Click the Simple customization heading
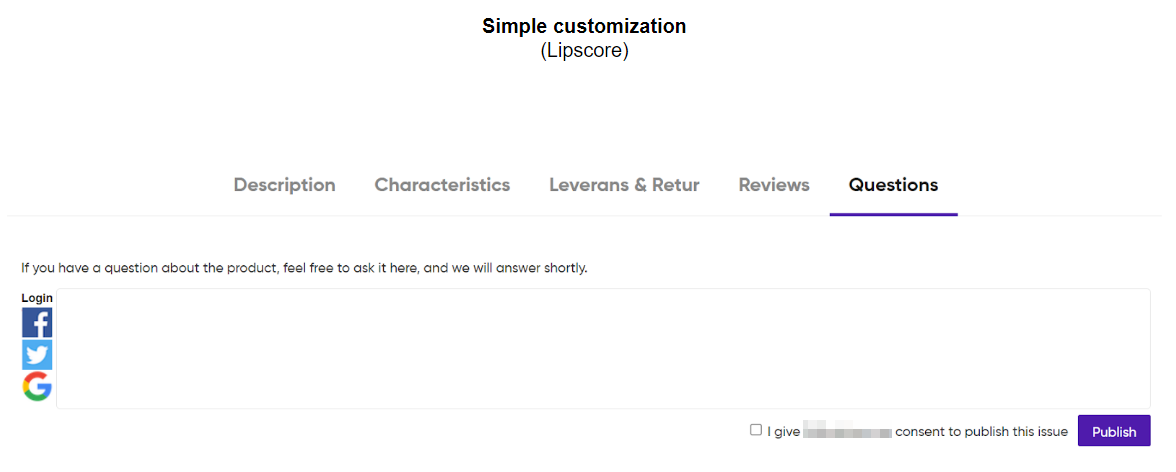Screen dimensions: 1176x472 click(x=584, y=26)
